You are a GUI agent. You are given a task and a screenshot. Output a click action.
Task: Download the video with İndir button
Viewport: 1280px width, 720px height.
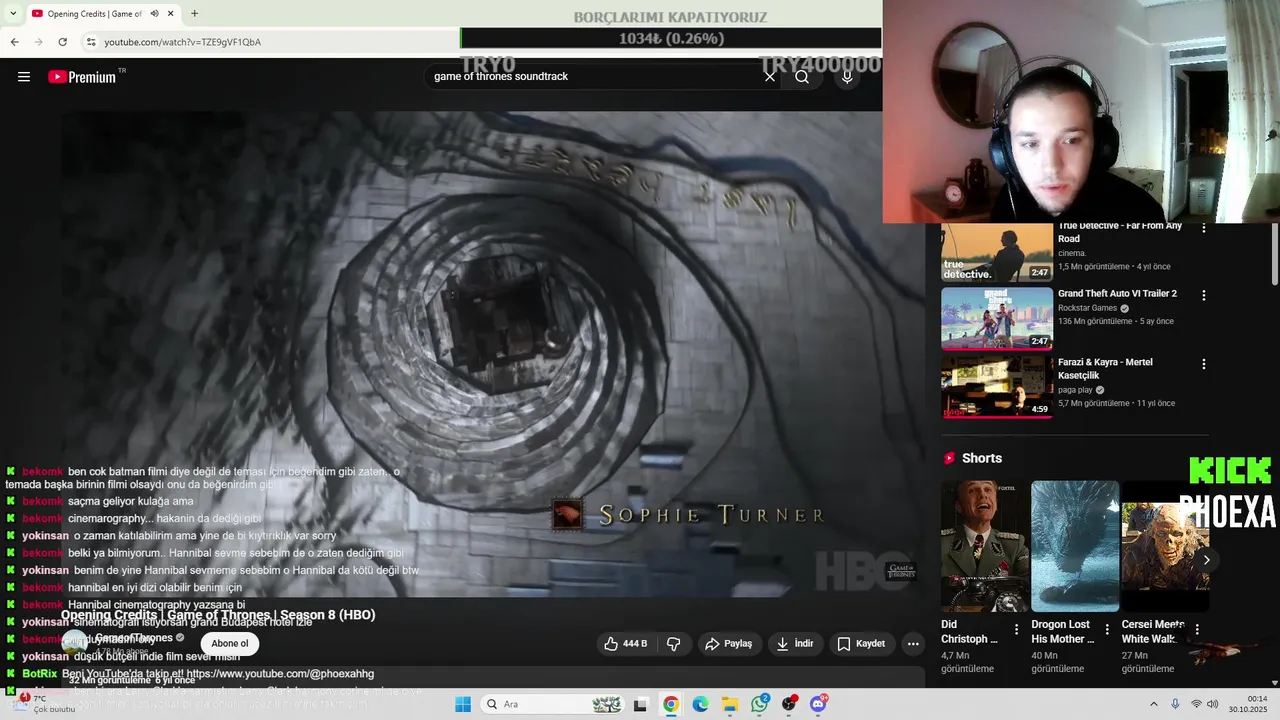pyautogui.click(x=796, y=644)
